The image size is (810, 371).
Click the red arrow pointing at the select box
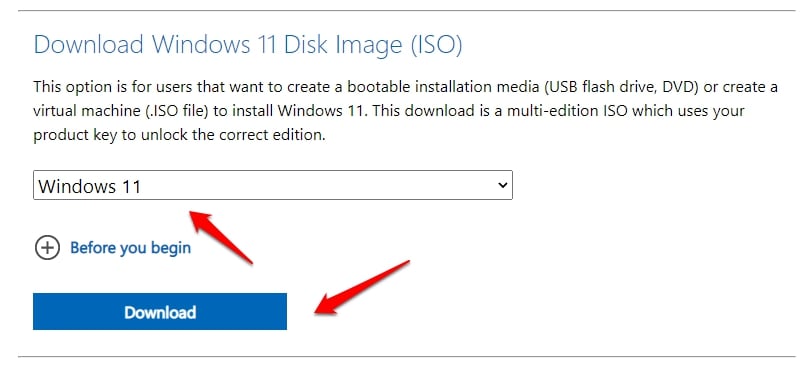click(x=222, y=237)
